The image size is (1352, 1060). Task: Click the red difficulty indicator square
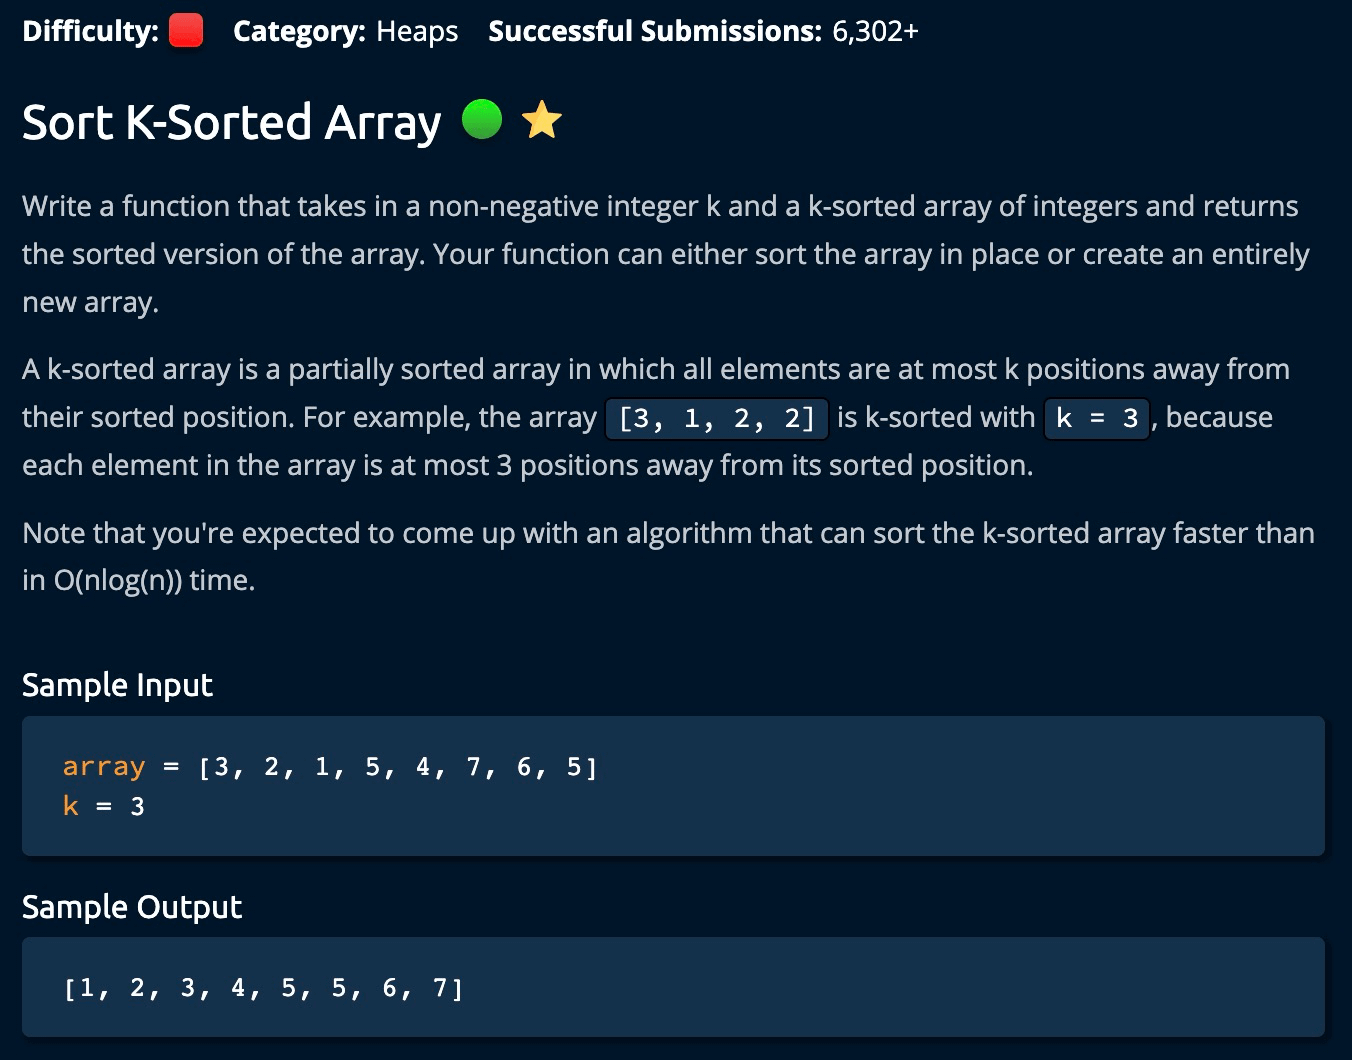click(x=186, y=31)
